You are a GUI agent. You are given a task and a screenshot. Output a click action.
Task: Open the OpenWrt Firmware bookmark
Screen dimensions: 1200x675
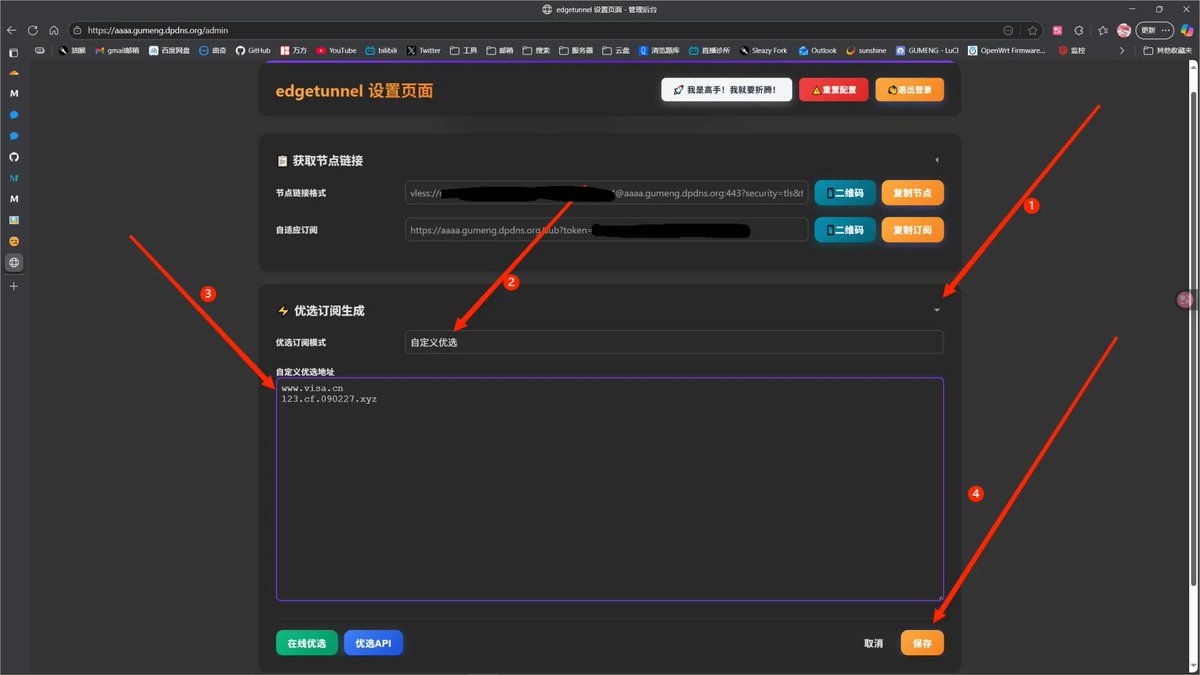tap(1006, 50)
